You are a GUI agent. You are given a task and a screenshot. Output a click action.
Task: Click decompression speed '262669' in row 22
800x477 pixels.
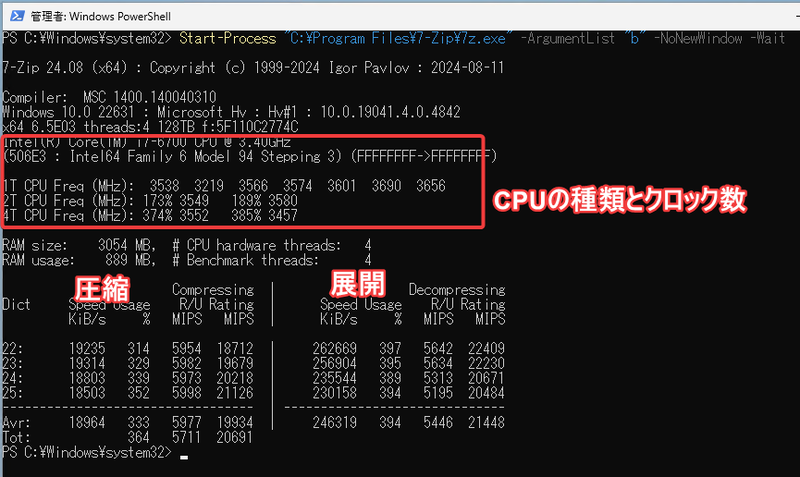click(x=335, y=349)
